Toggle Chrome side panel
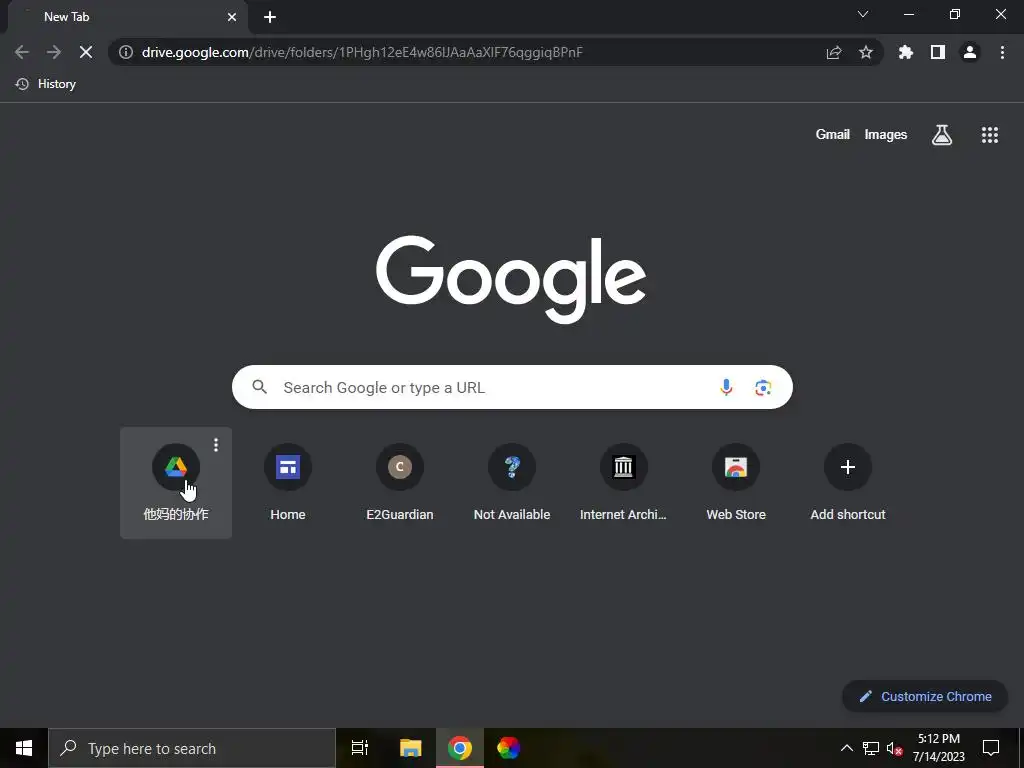 938,52
